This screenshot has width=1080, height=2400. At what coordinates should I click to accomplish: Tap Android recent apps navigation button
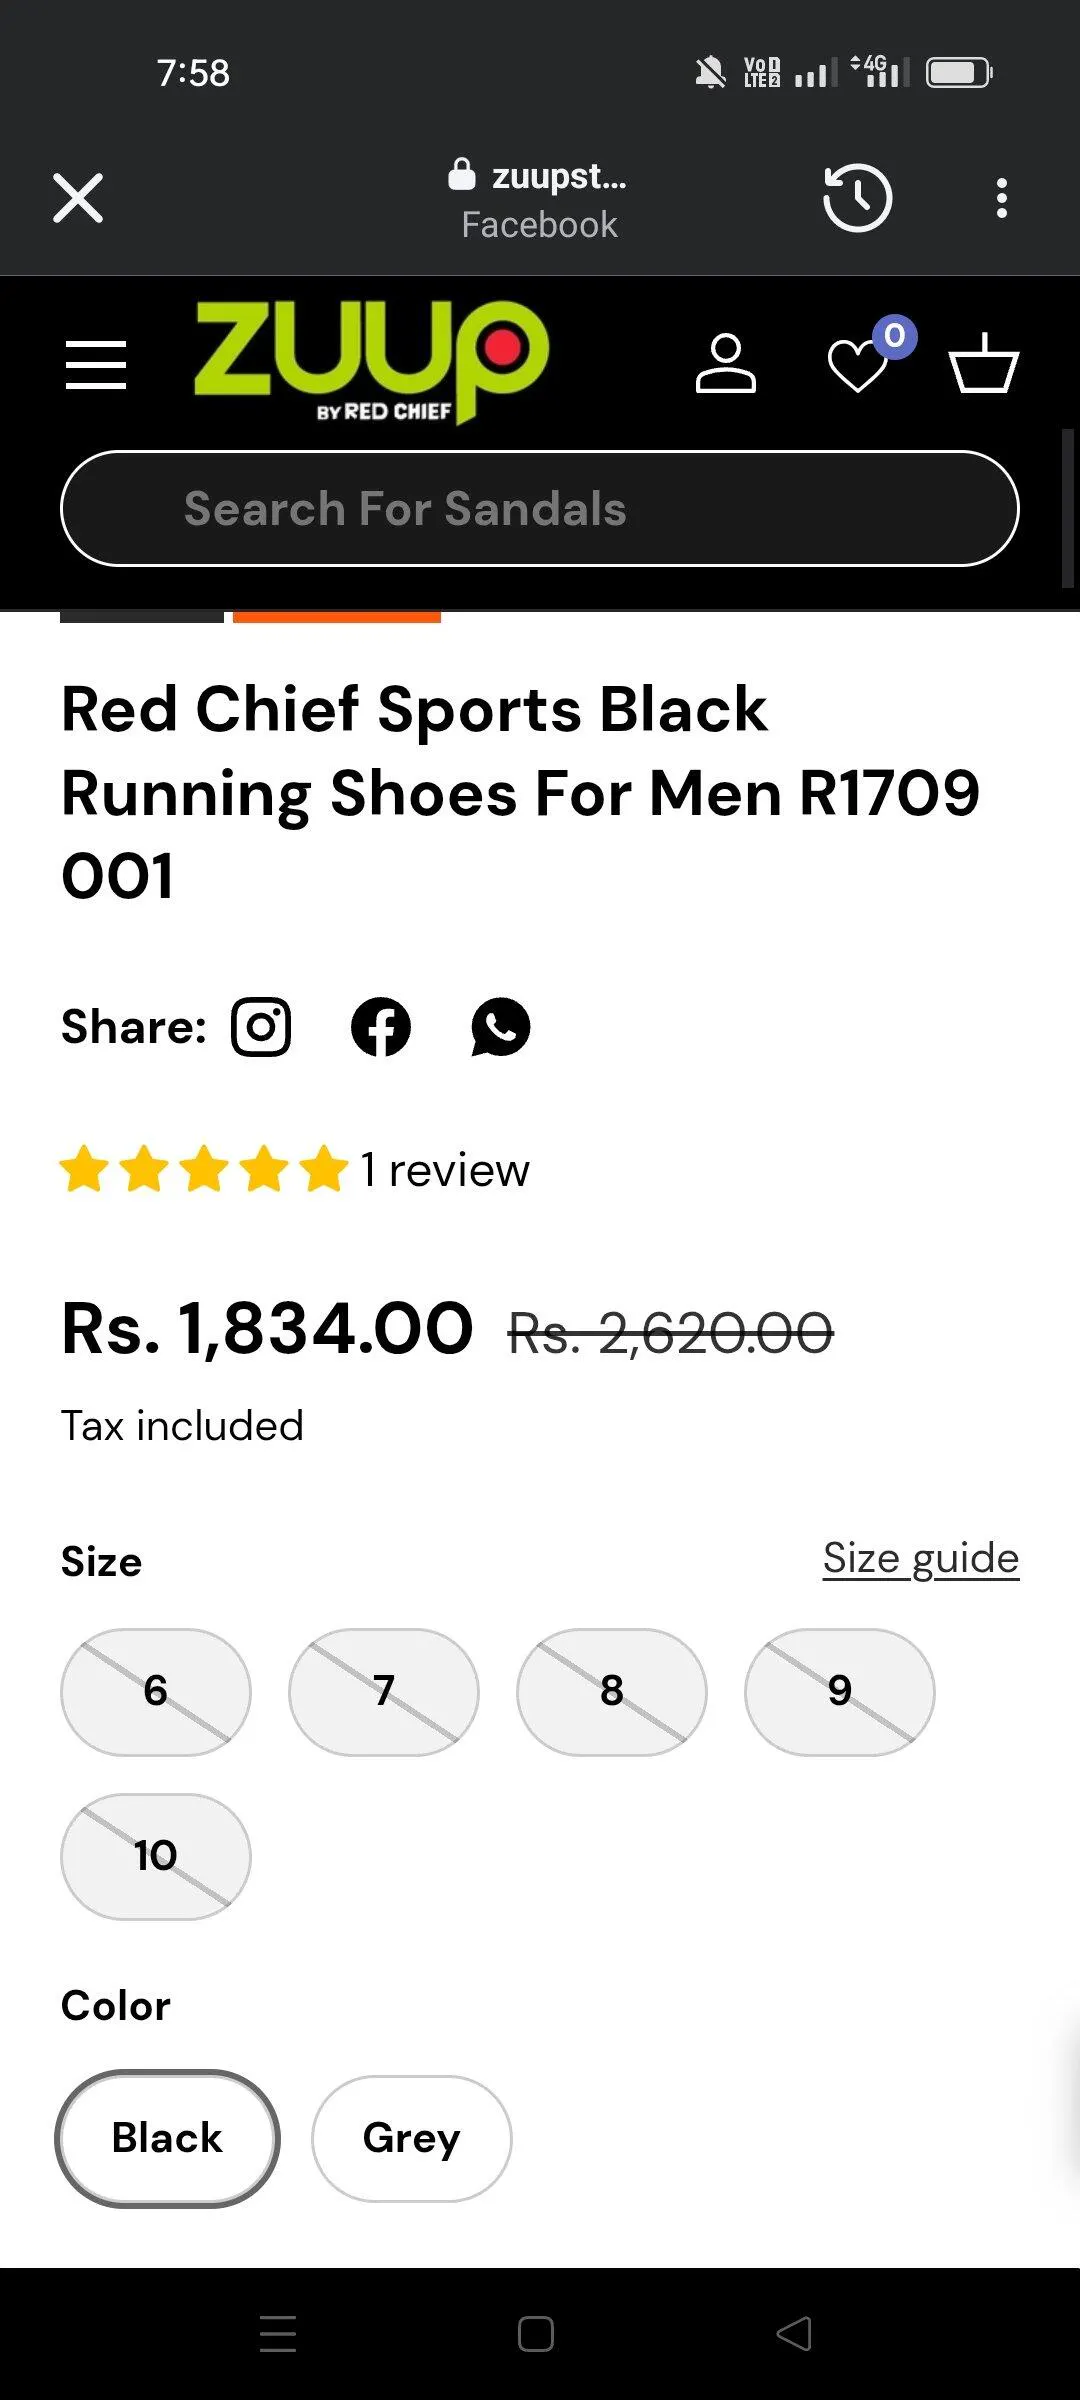278,2334
